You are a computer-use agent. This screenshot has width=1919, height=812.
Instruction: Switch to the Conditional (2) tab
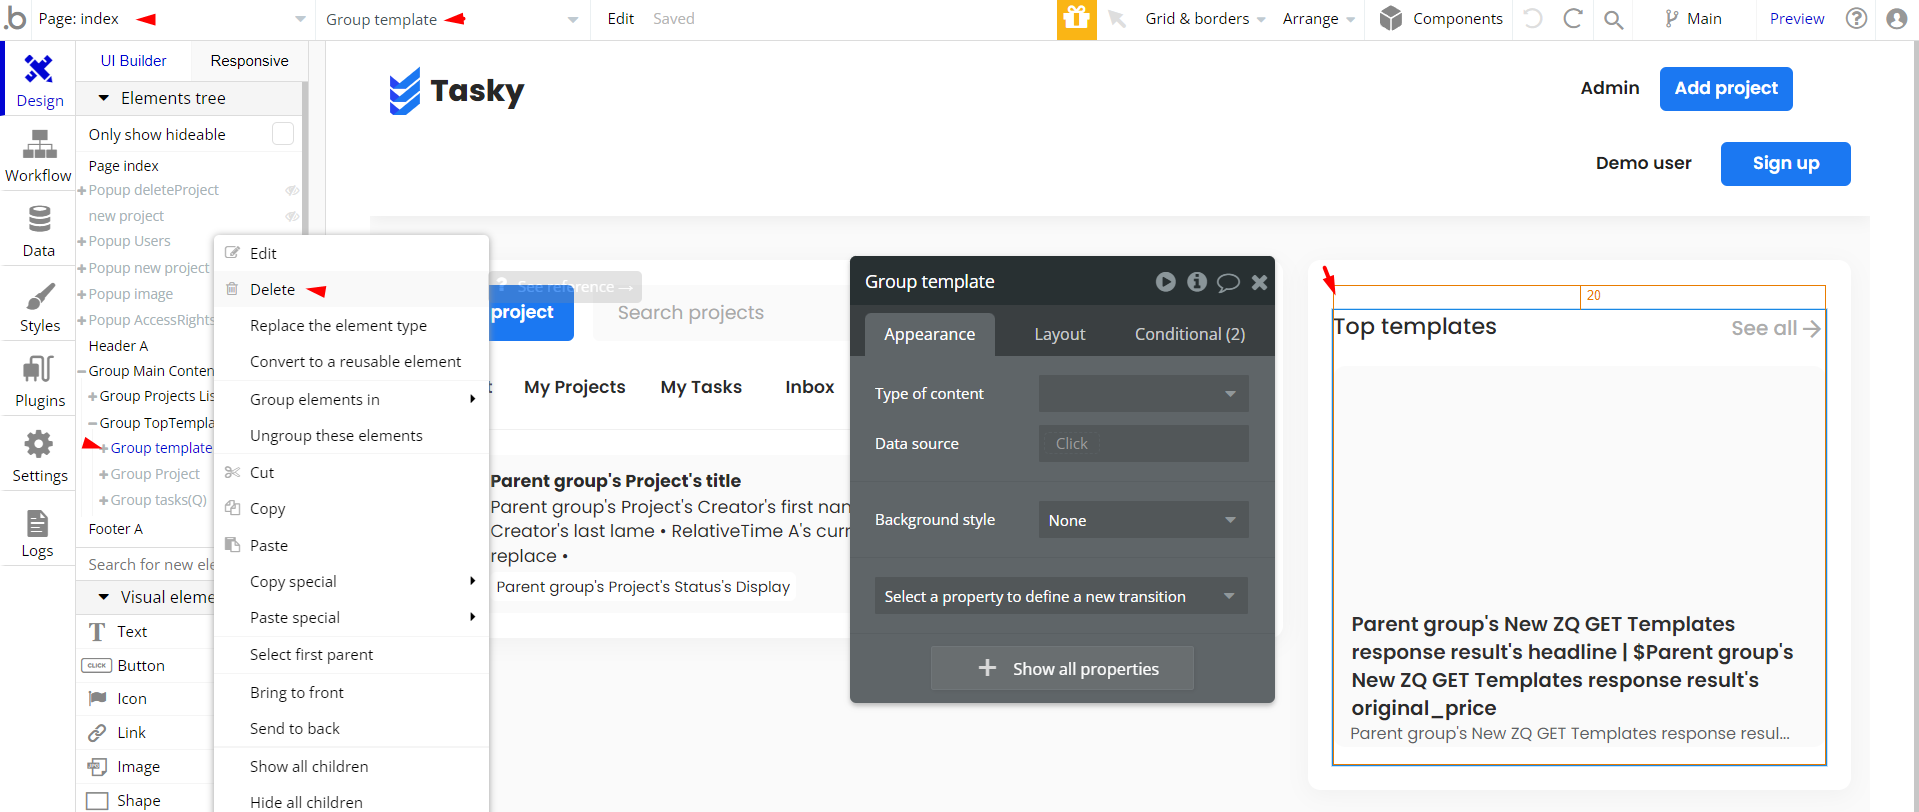tap(1189, 334)
